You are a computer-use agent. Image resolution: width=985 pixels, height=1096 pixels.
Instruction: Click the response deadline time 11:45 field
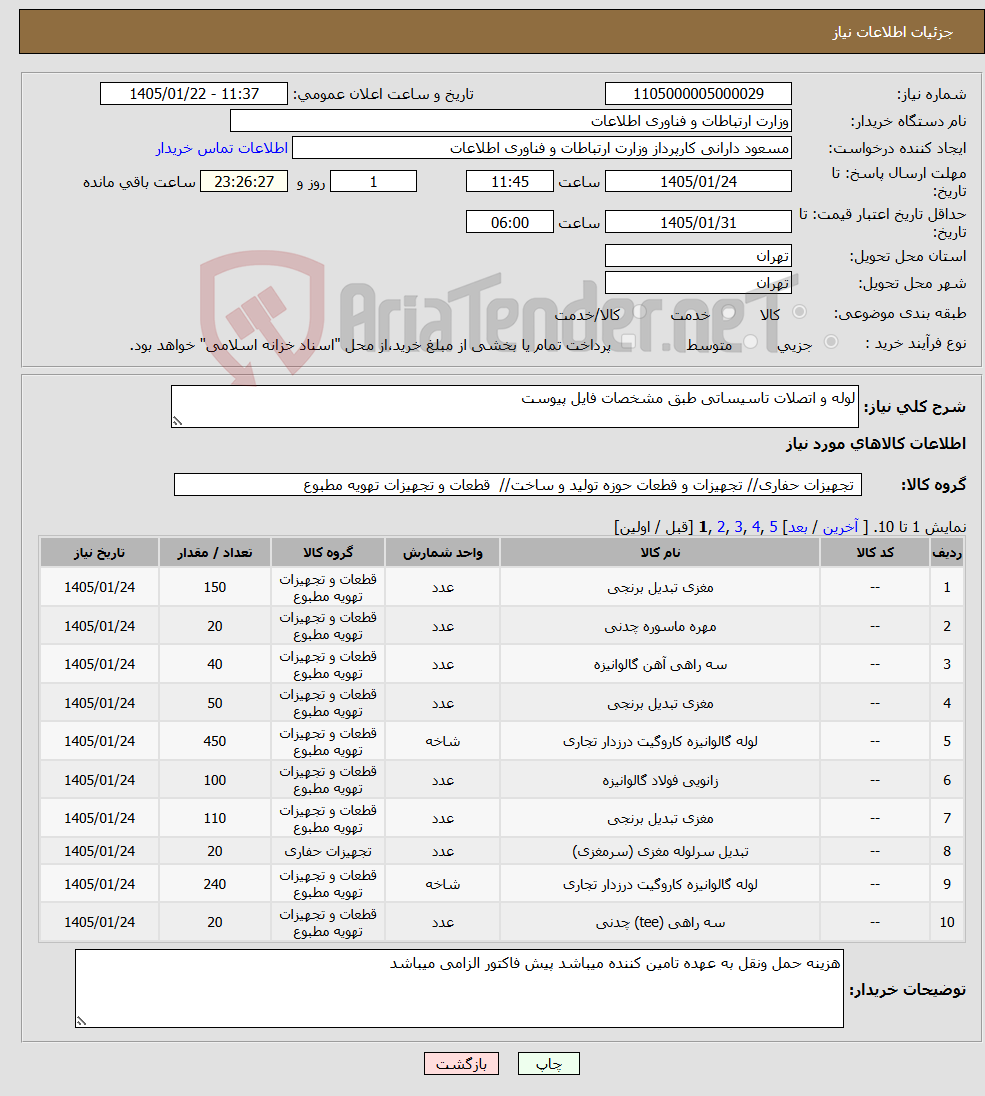[x=510, y=182]
